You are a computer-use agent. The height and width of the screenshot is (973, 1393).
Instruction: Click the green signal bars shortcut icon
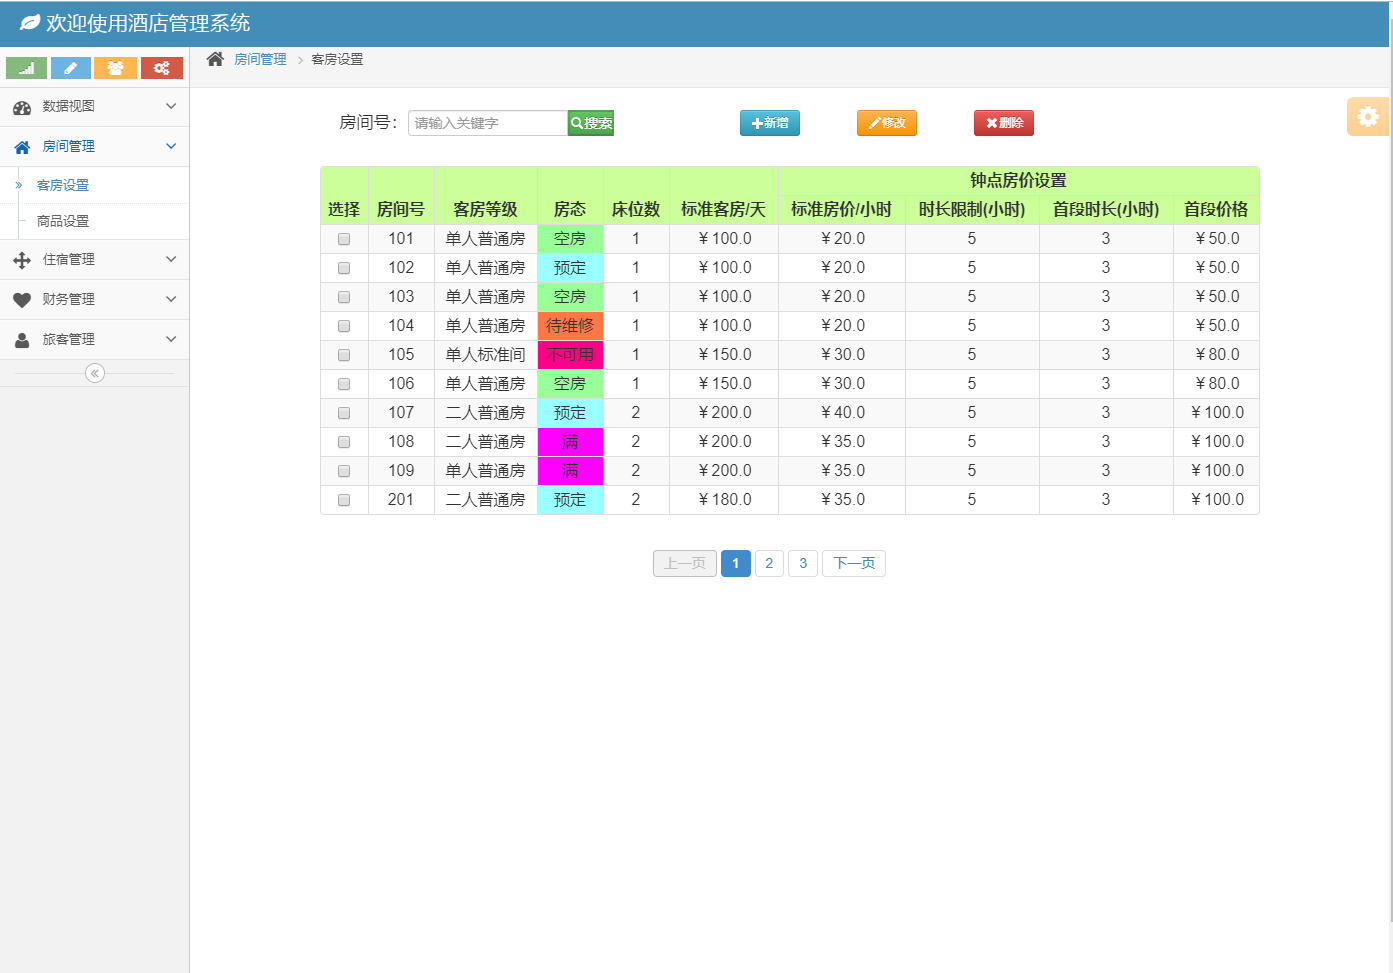[x=26, y=68]
